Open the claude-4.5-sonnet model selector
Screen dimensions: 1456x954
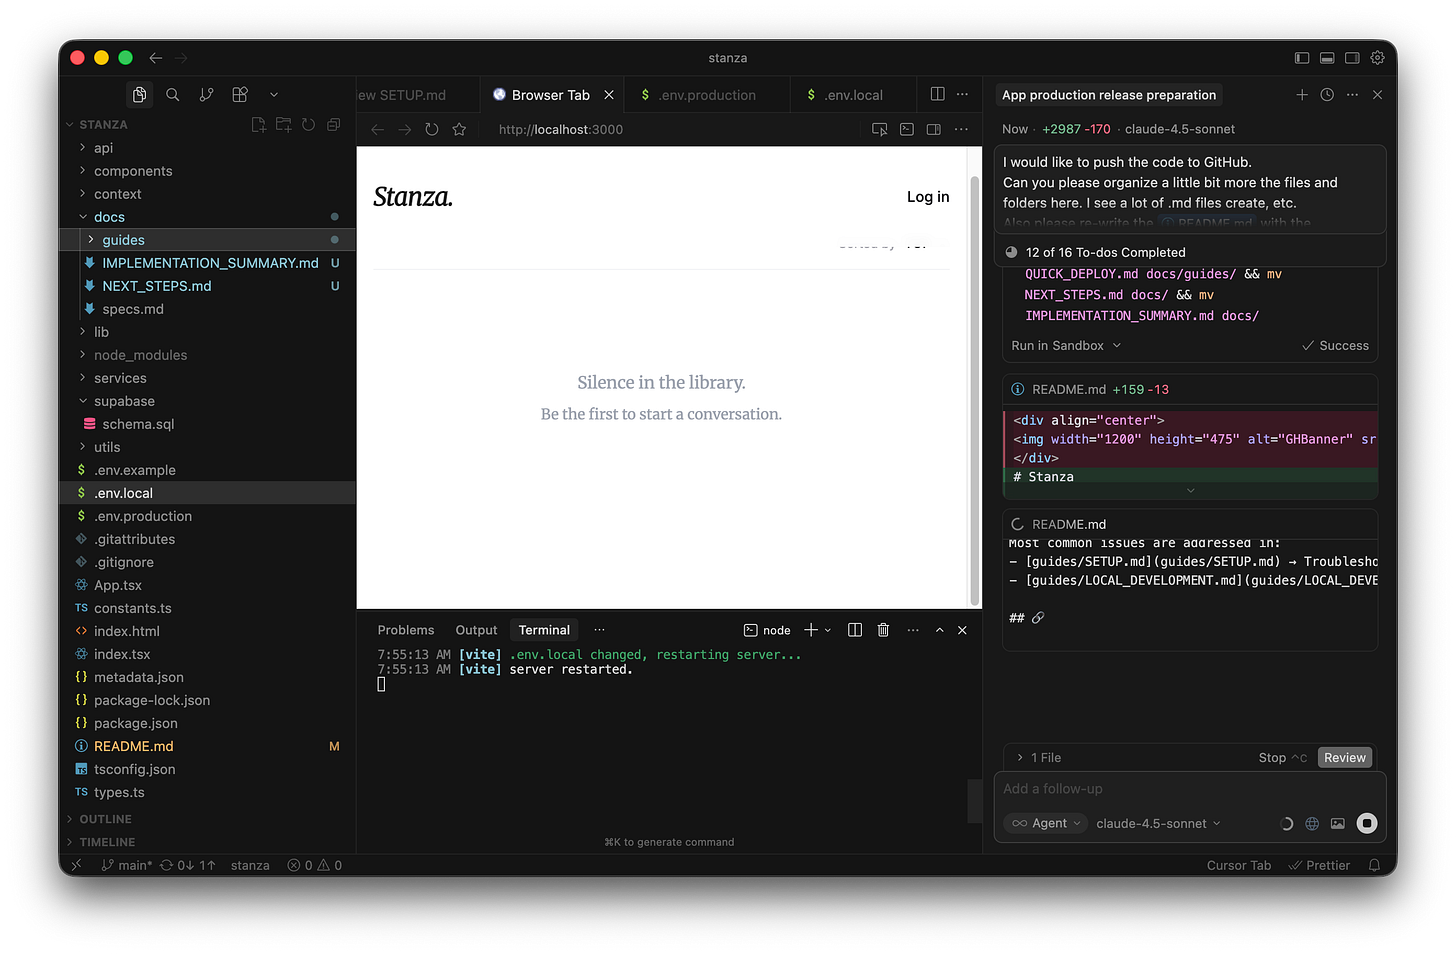coord(1157,823)
